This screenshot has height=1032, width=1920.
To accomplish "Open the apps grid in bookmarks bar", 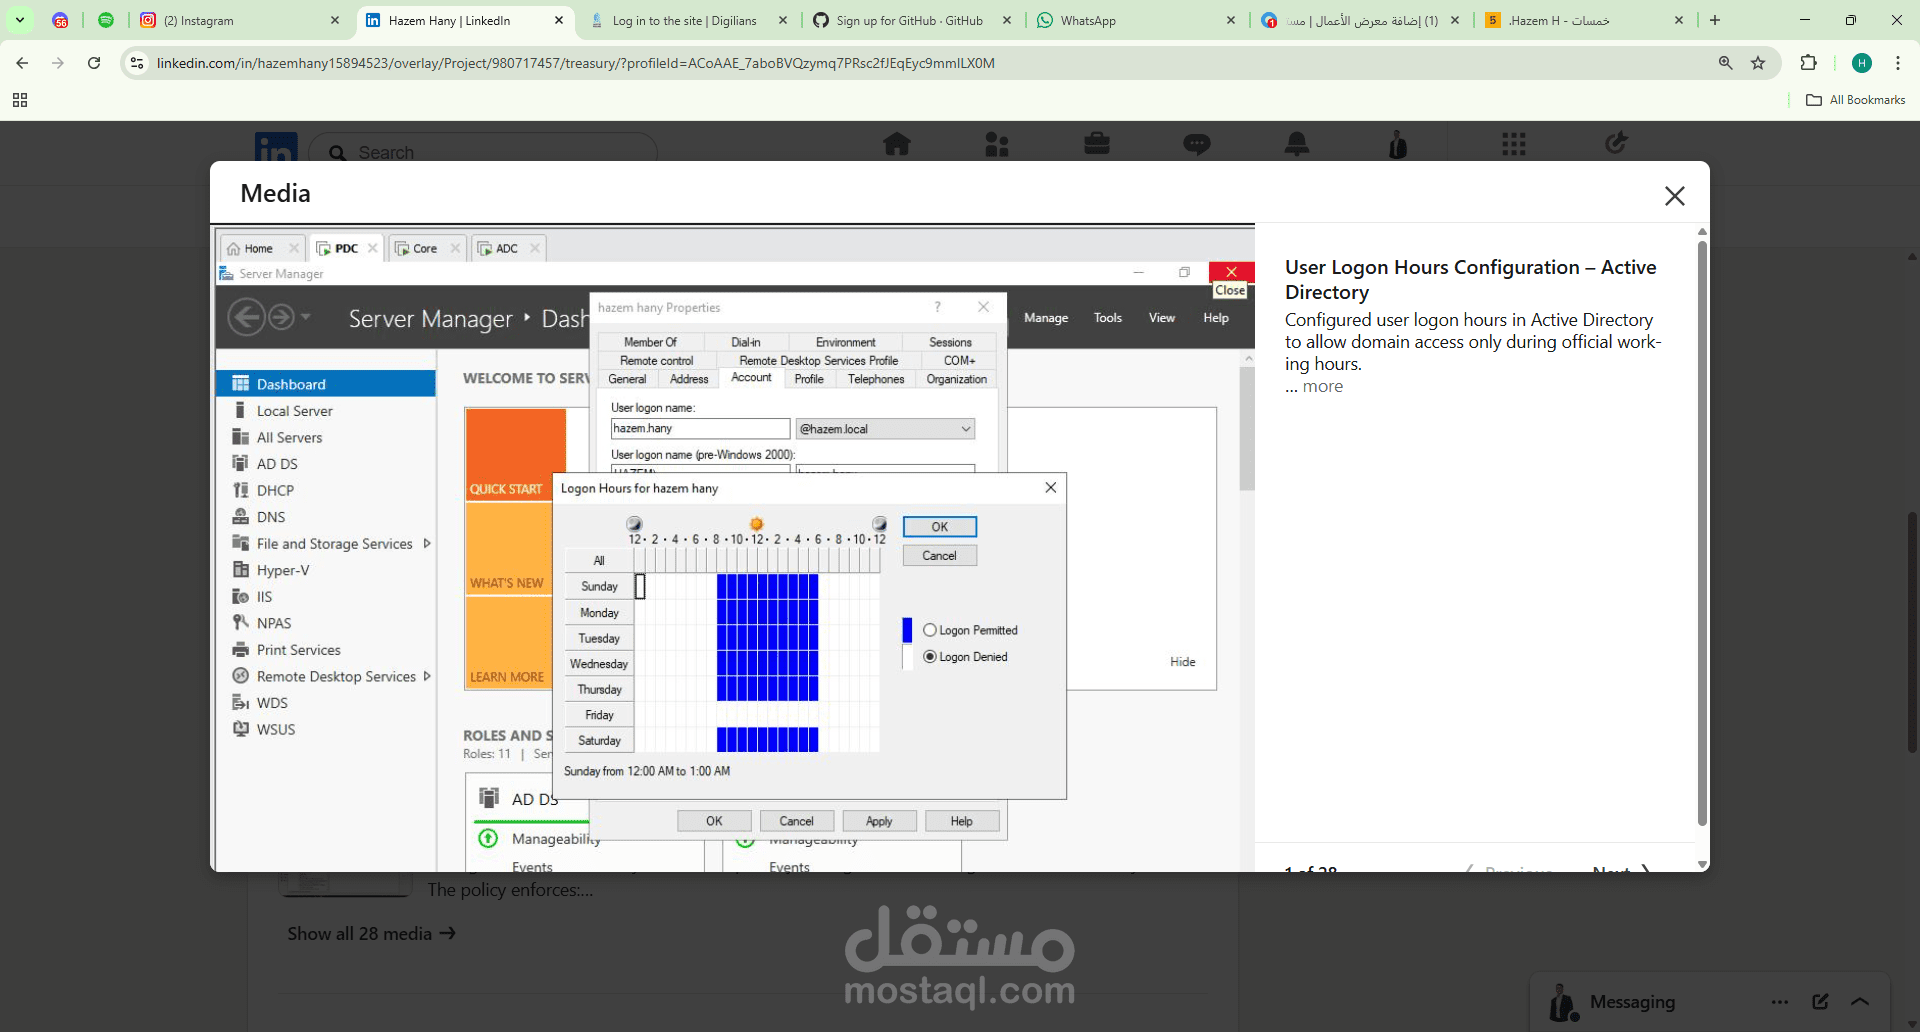I will [20, 100].
